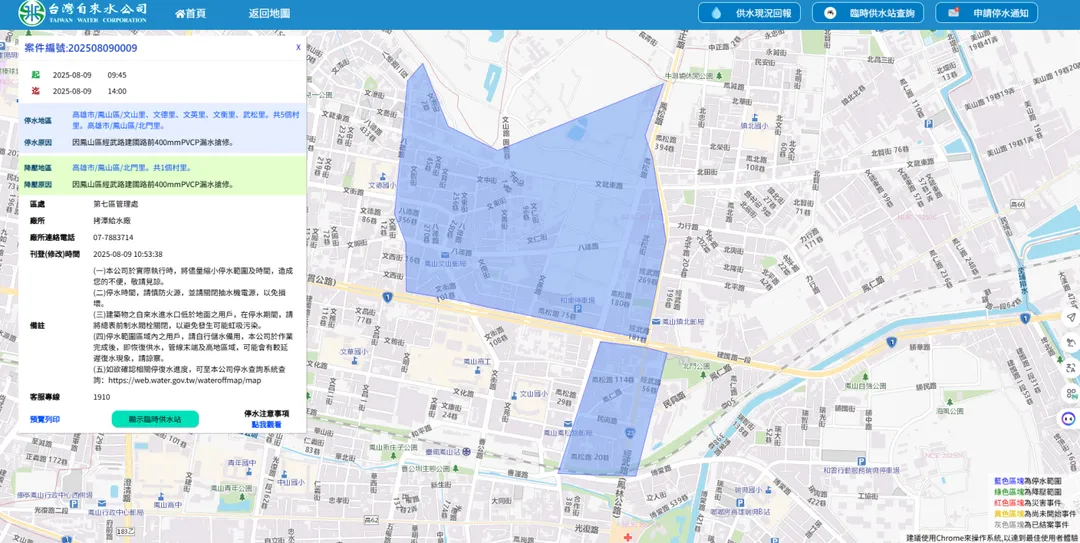
Task: Click the parking P marker near 鳳山路 110巷
Action: click(x=928, y=123)
